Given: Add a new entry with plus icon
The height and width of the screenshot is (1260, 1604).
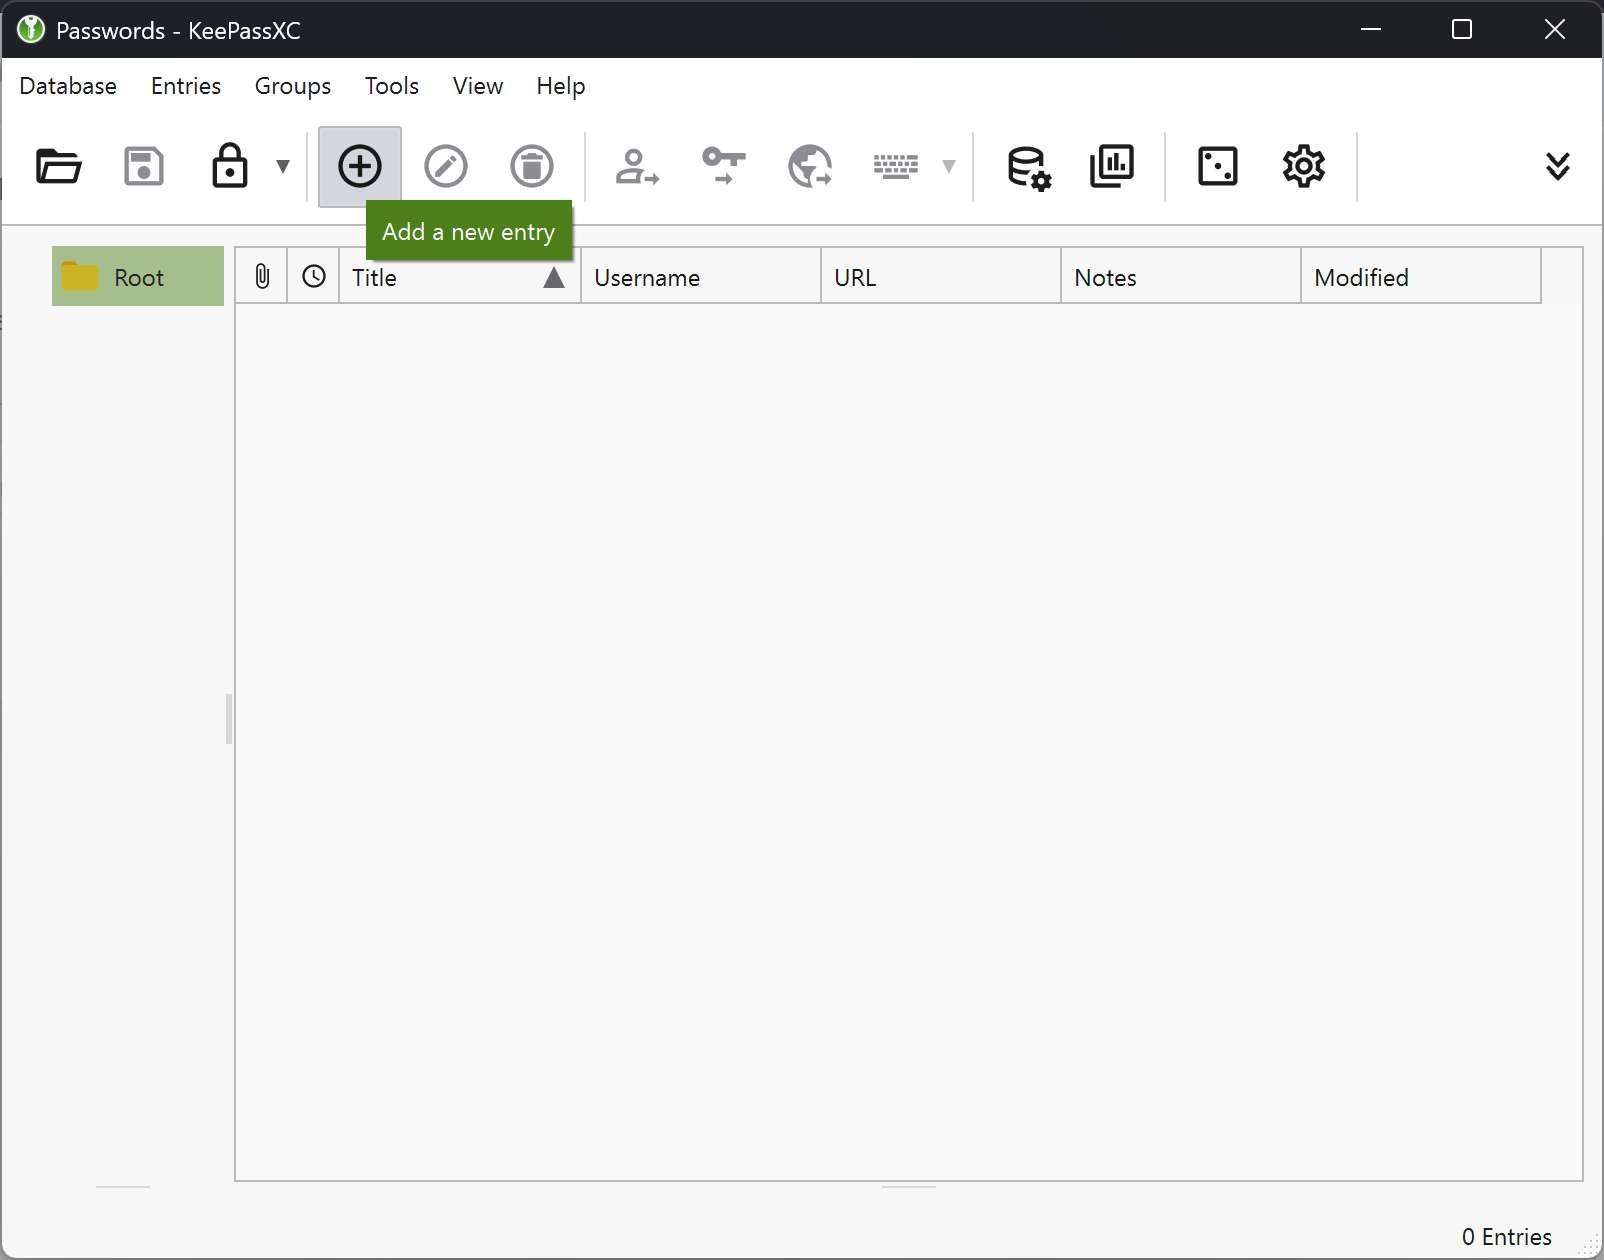Looking at the screenshot, I should click(x=360, y=166).
